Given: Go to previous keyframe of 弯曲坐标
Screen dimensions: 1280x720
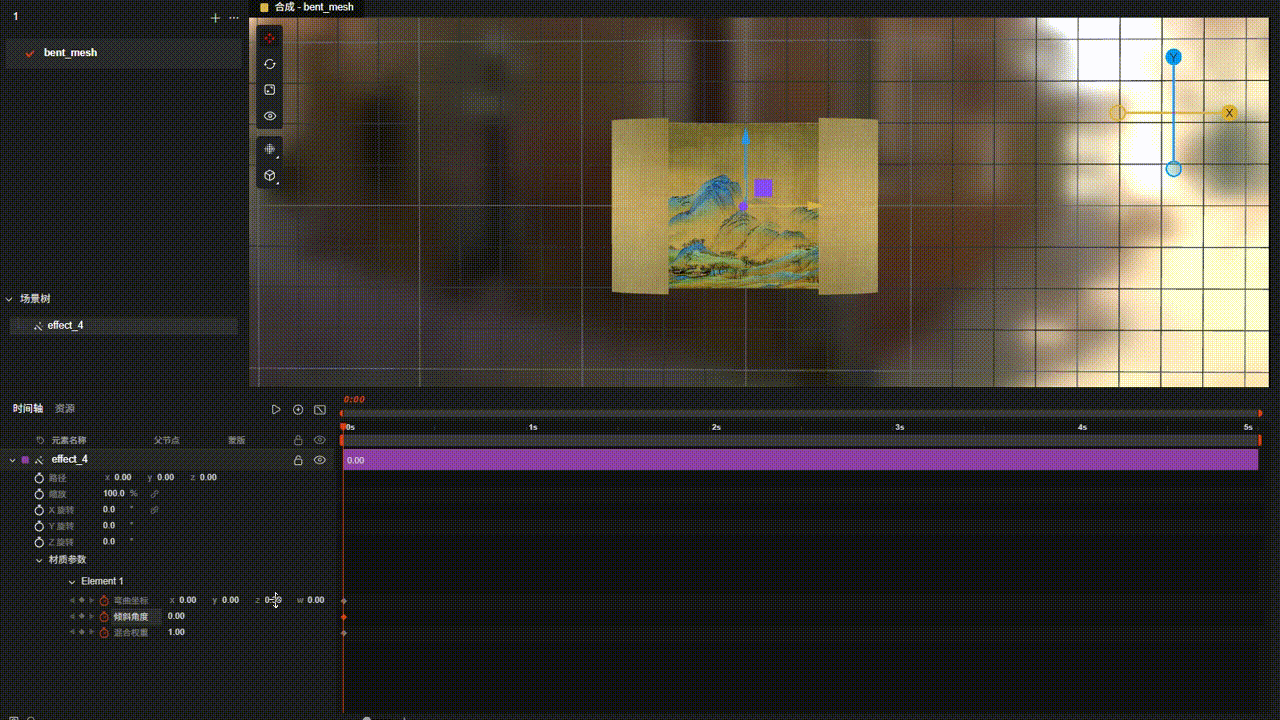Looking at the screenshot, I should point(72,601).
